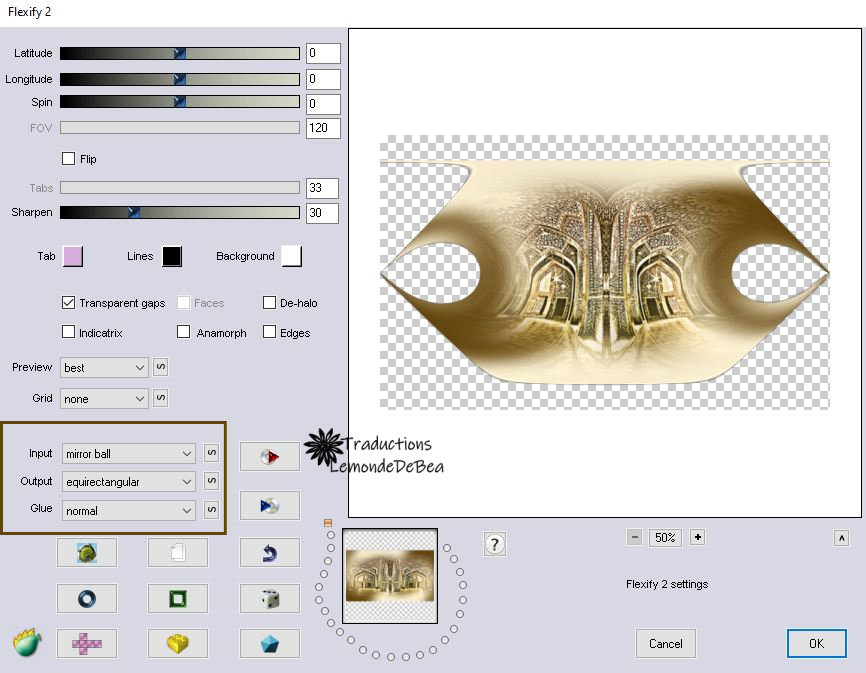Click the large warped preview image

[x=605, y=272]
